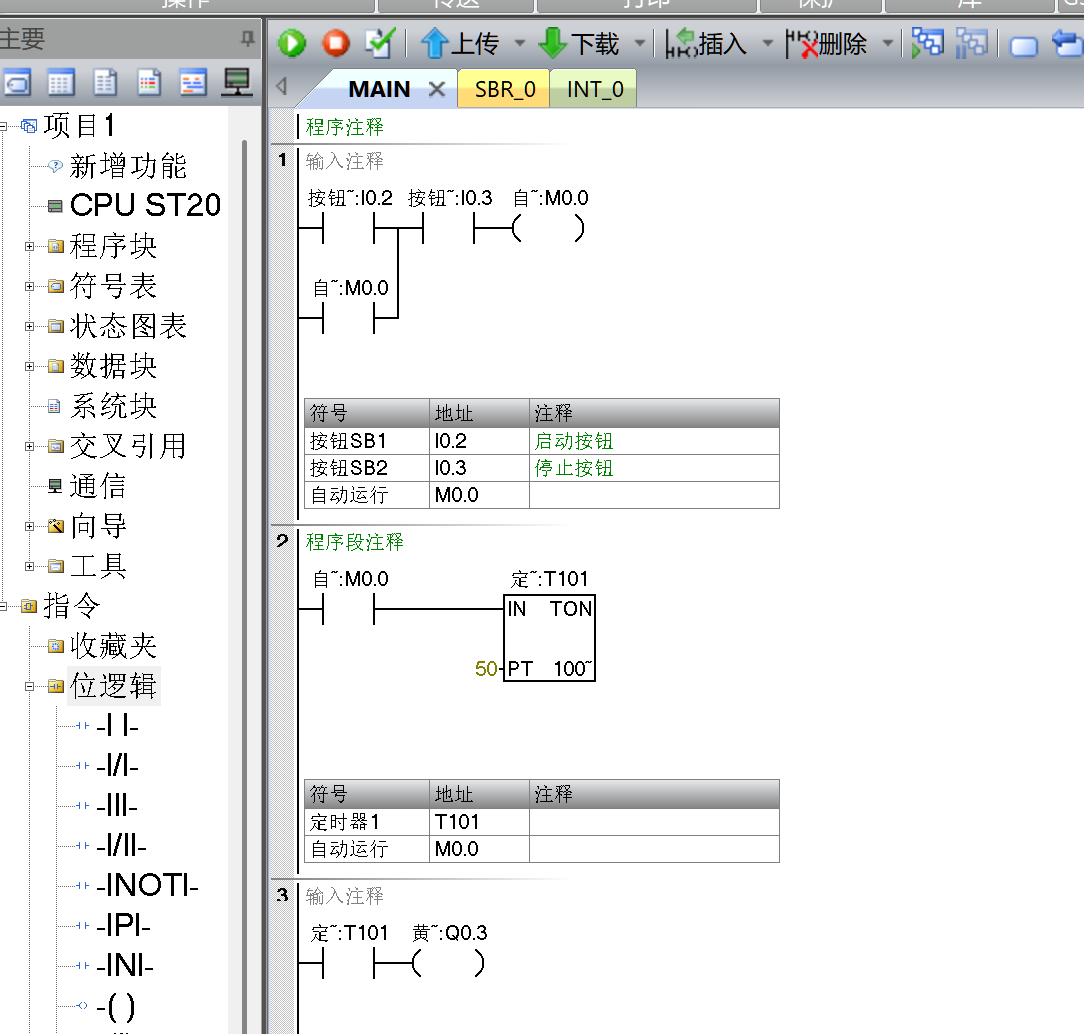The image size is (1084, 1034).
Task: Switch to the SBR_0 tab
Action: [505, 89]
